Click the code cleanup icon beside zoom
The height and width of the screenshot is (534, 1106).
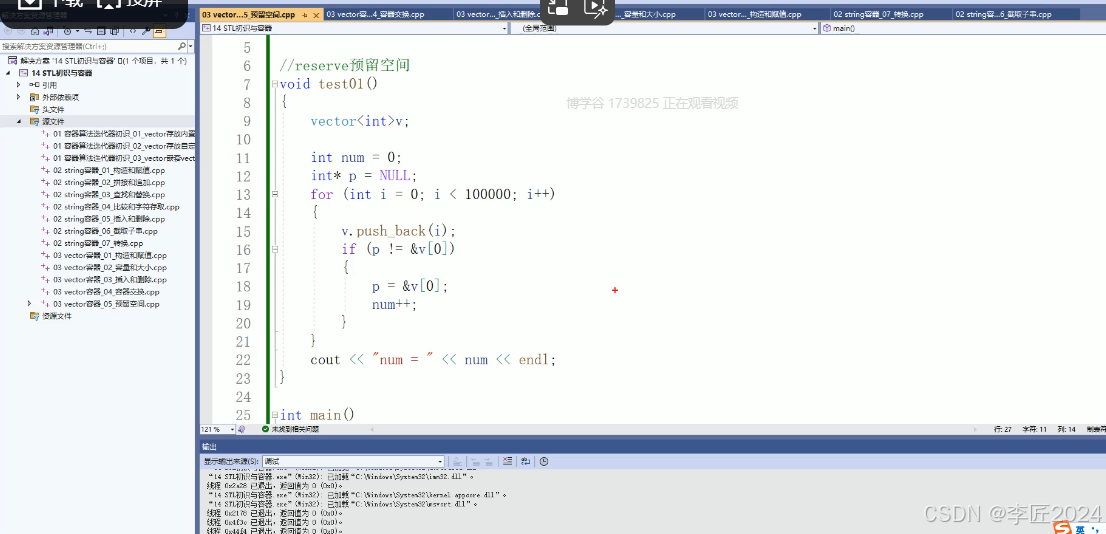(x=241, y=429)
